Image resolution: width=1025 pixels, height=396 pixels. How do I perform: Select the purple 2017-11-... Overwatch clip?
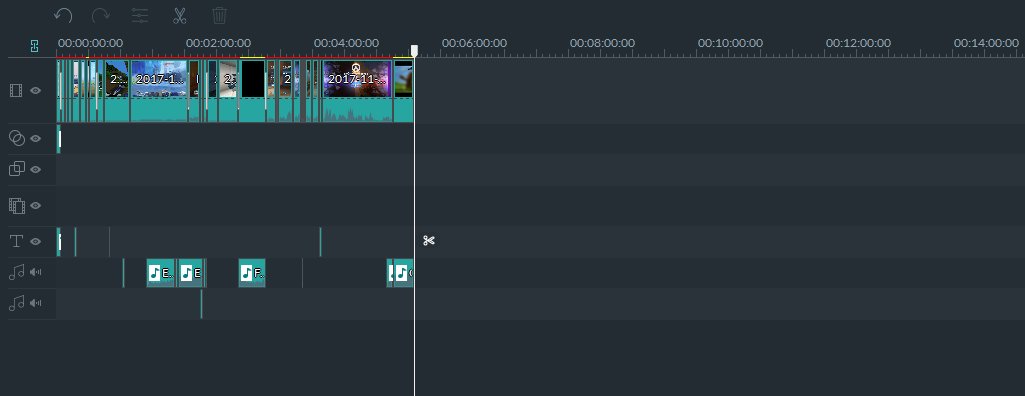pos(357,90)
